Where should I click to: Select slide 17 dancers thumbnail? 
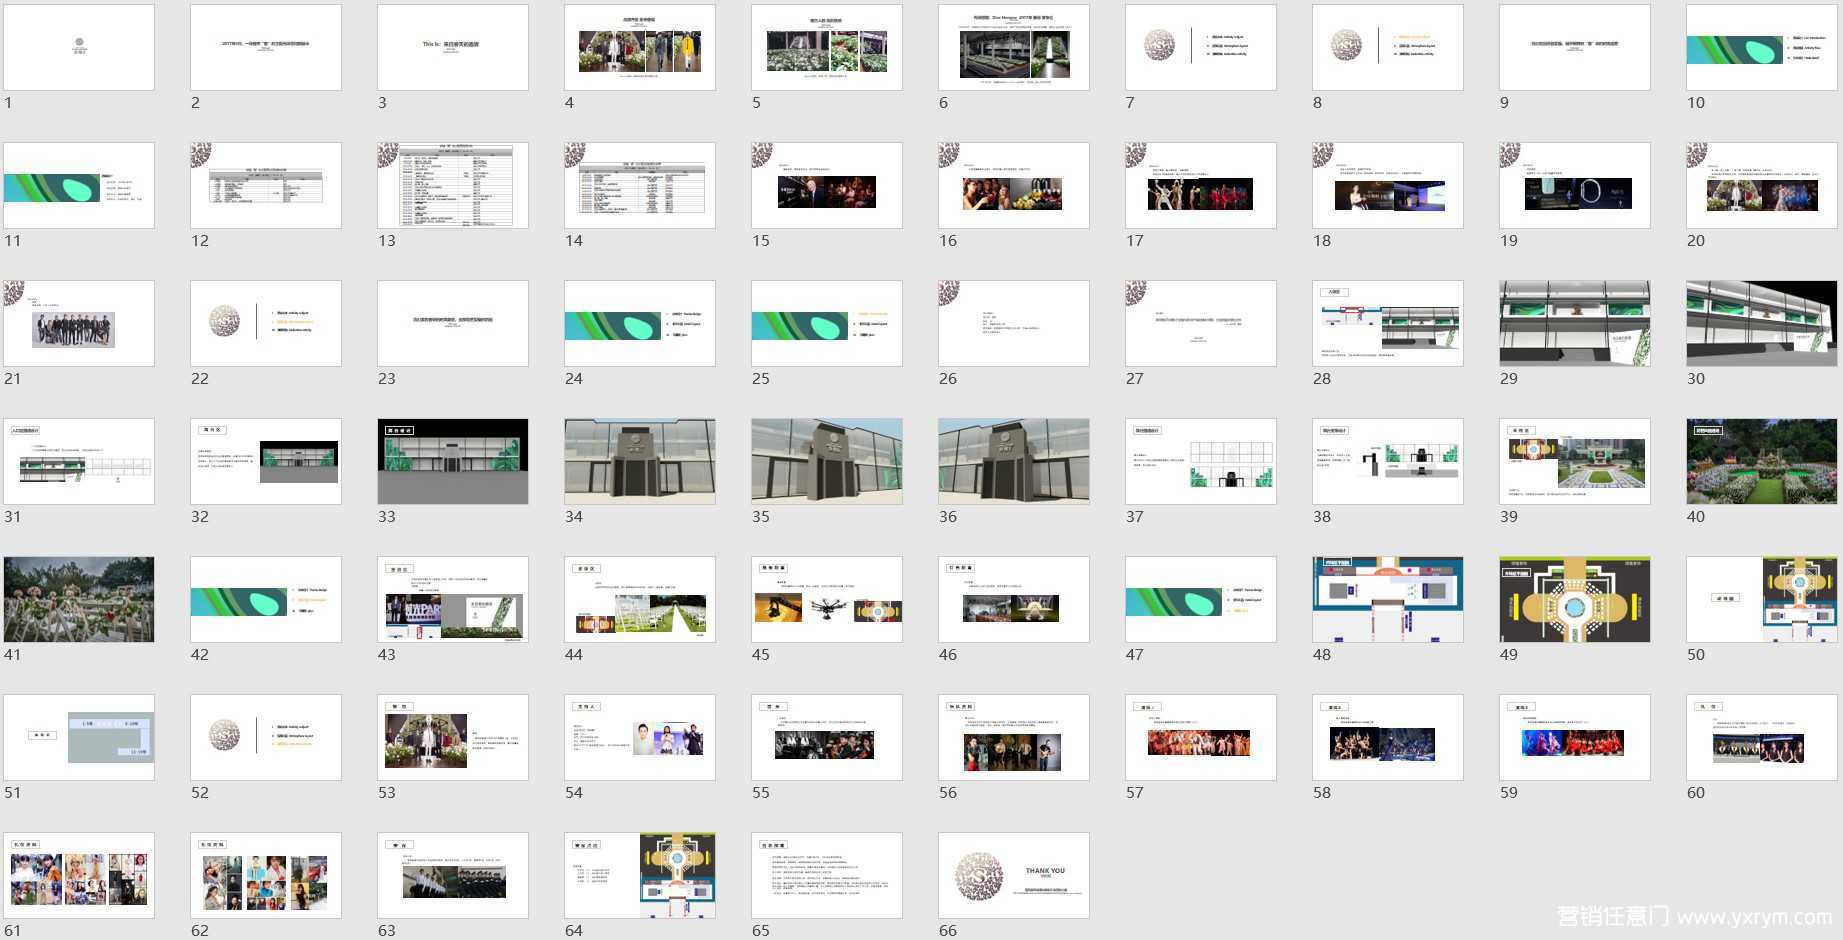tap(1201, 185)
